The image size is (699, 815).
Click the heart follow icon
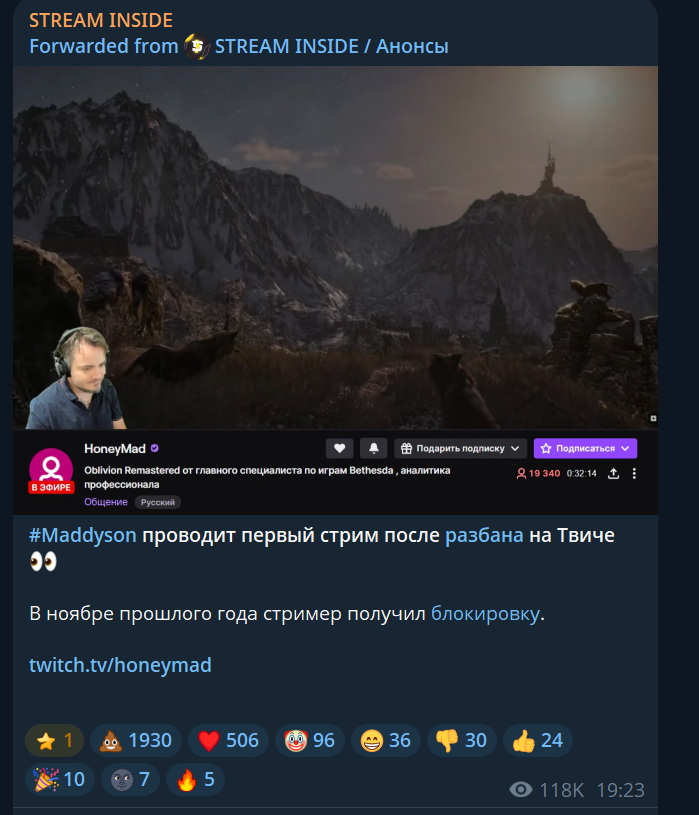click(x=339, y=449)
